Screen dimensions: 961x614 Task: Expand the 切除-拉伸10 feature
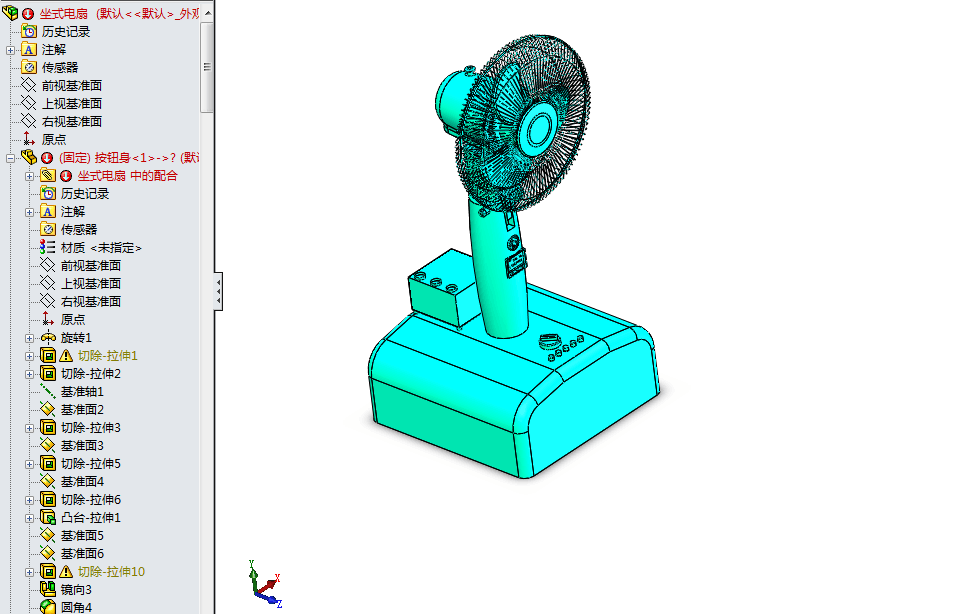coord(29,572)
